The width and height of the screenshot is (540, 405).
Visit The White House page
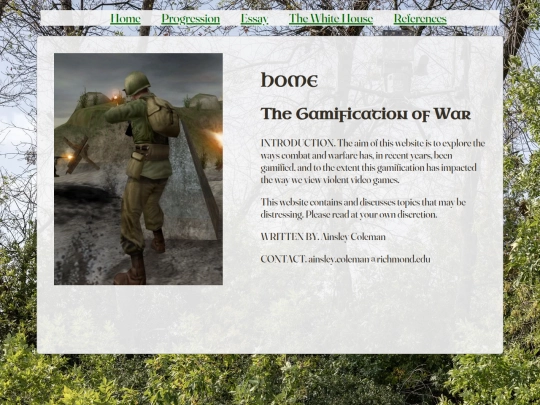point(331,19)
